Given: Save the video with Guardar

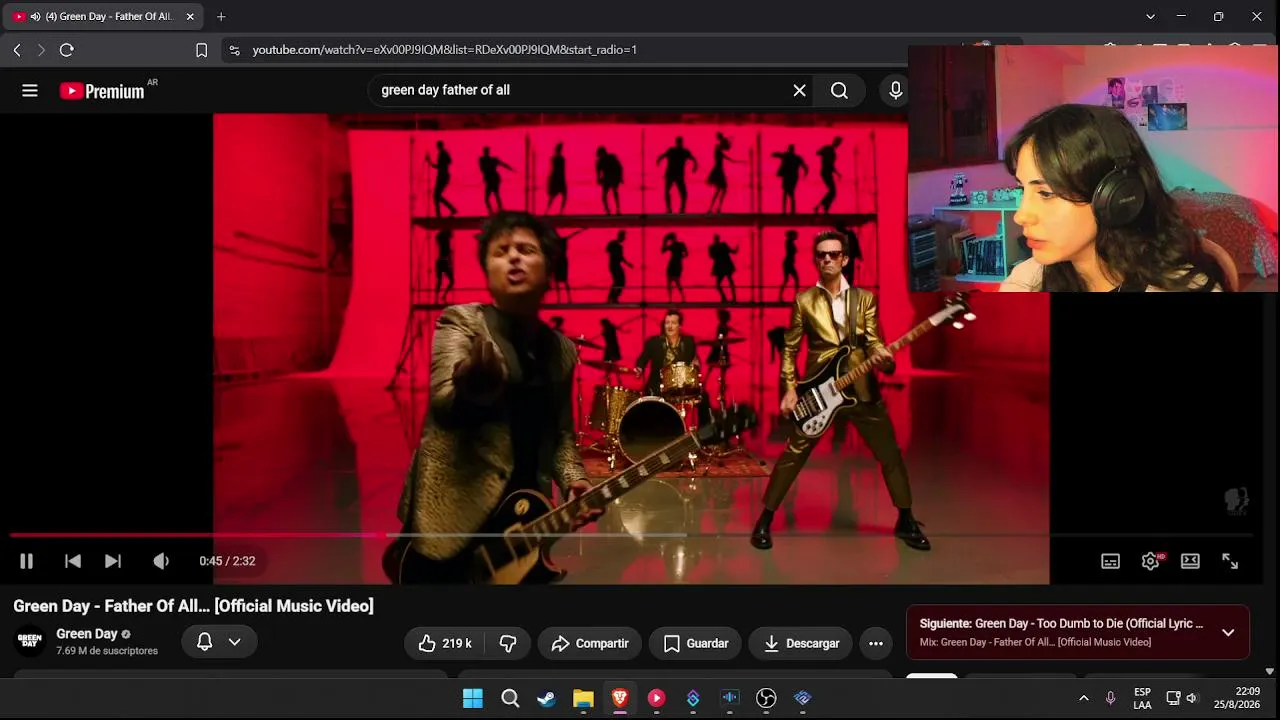Looking at the screenshot, I should [x=696, y=643].
